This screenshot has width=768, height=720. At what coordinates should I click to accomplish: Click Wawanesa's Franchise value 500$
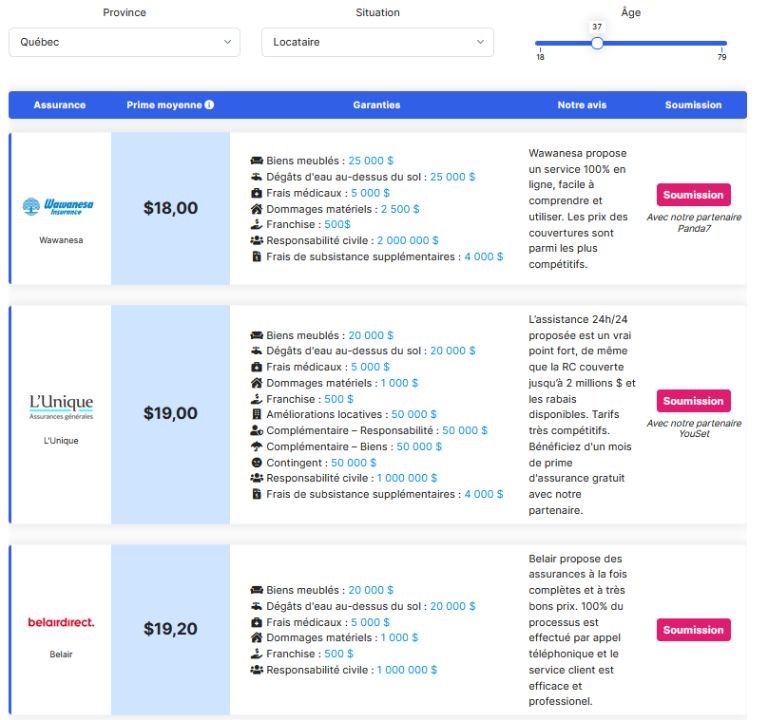point(337,224)
